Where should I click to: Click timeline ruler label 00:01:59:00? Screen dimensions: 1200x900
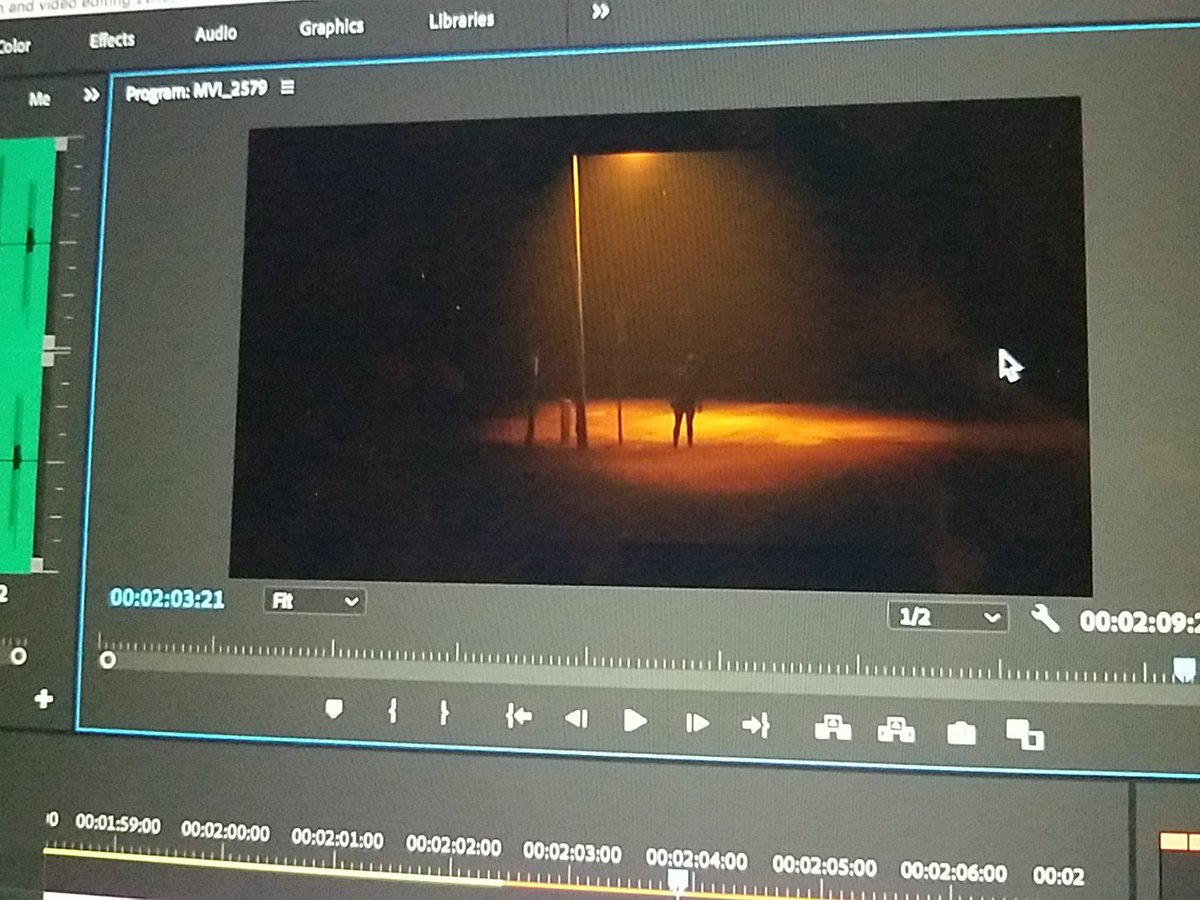pos(118,825)
